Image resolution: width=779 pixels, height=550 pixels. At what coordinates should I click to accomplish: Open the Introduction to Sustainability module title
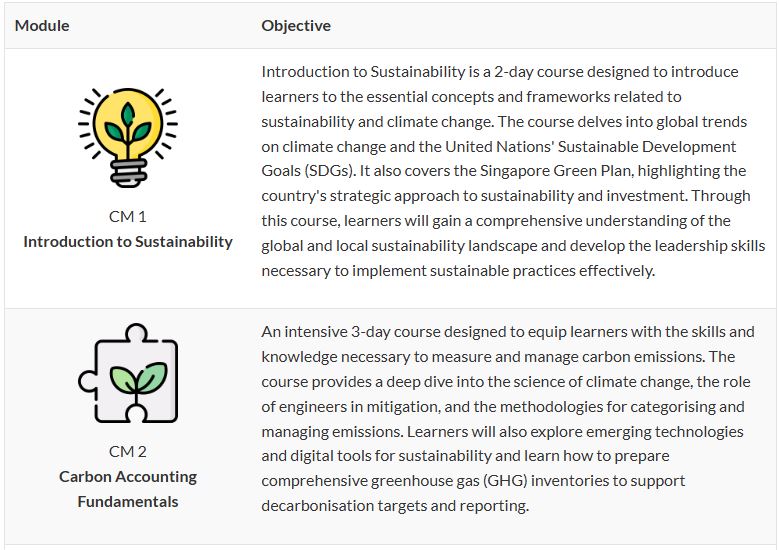coord(128,241)
